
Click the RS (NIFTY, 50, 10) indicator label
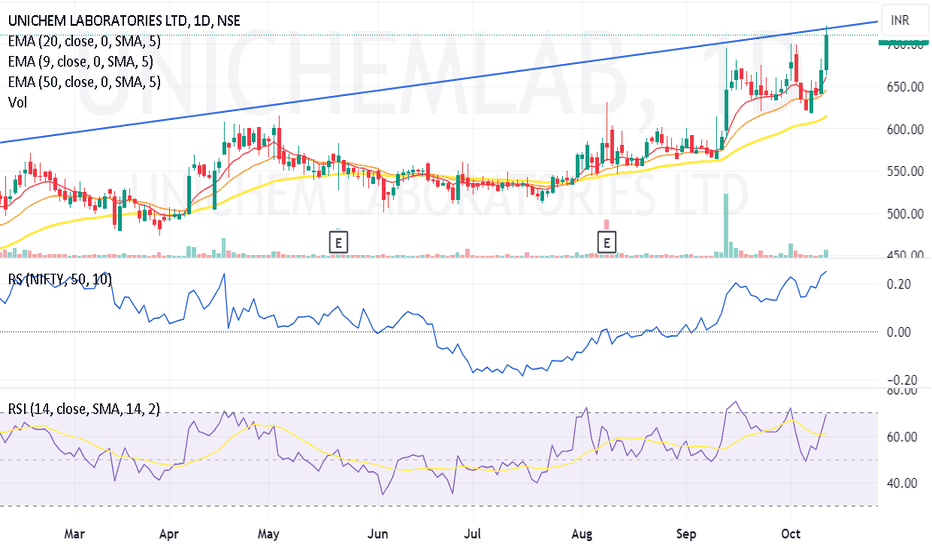pos(59,279)
